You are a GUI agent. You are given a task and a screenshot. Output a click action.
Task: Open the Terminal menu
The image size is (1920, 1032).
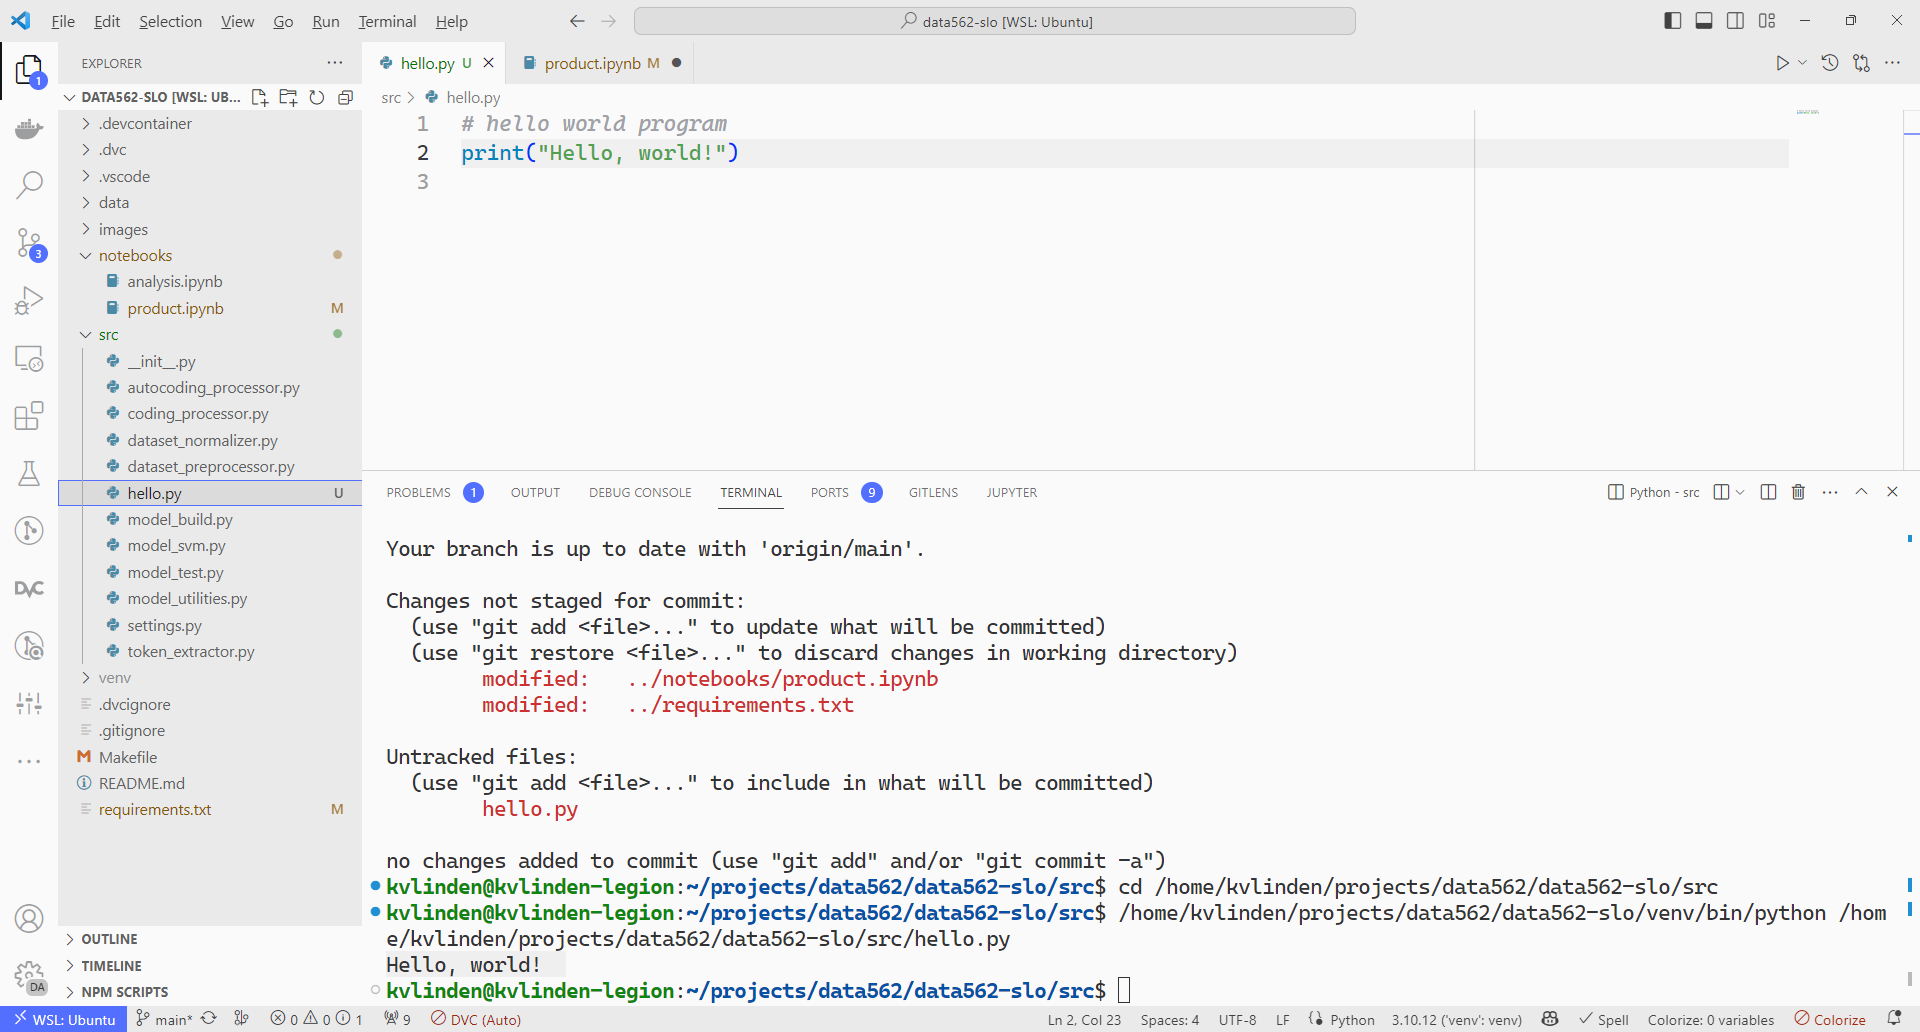pos(387,21)
